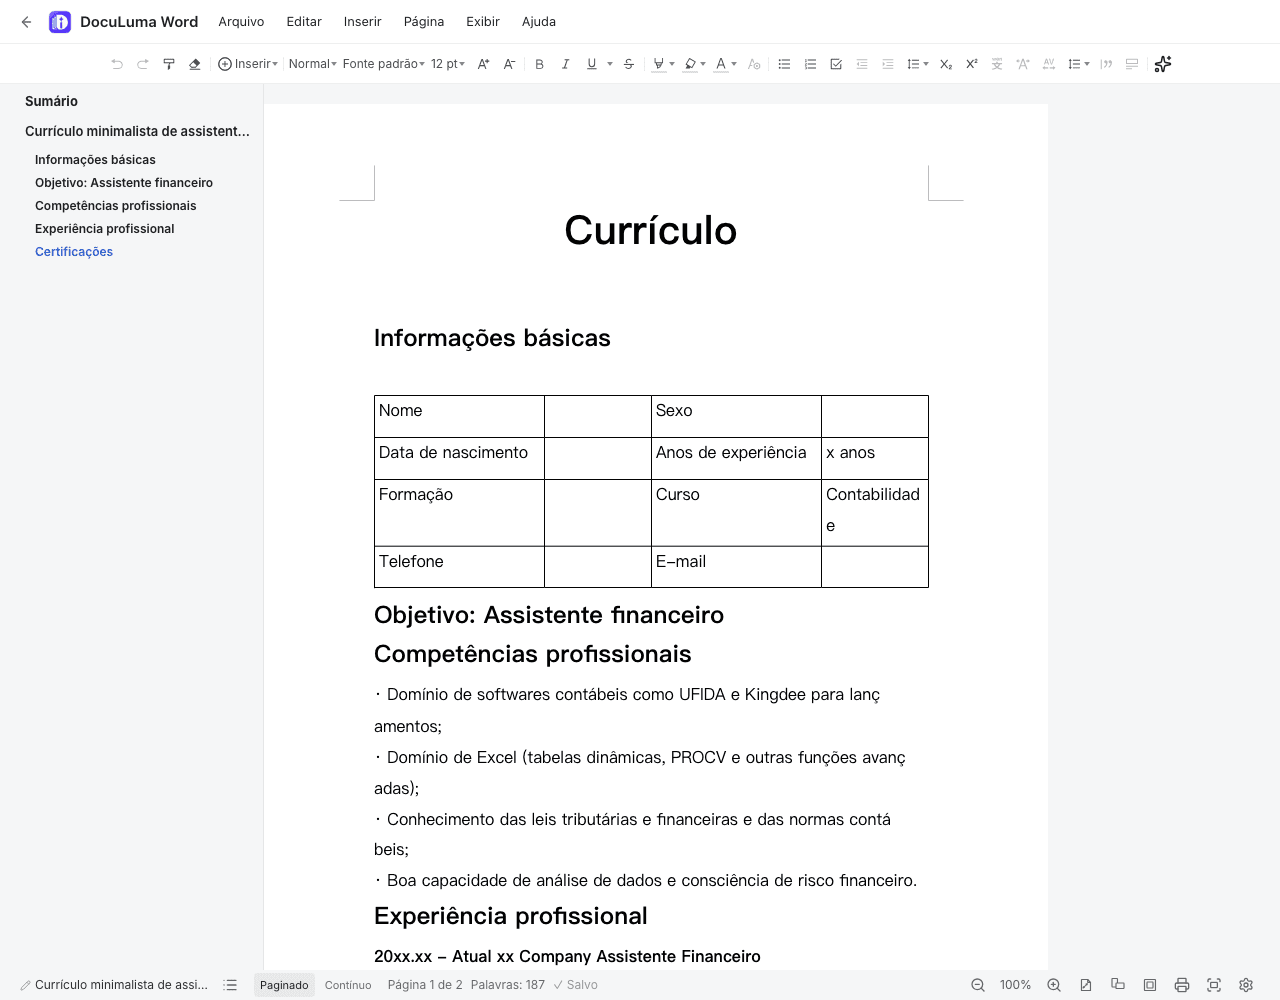Toggle underline formatting

592,64
